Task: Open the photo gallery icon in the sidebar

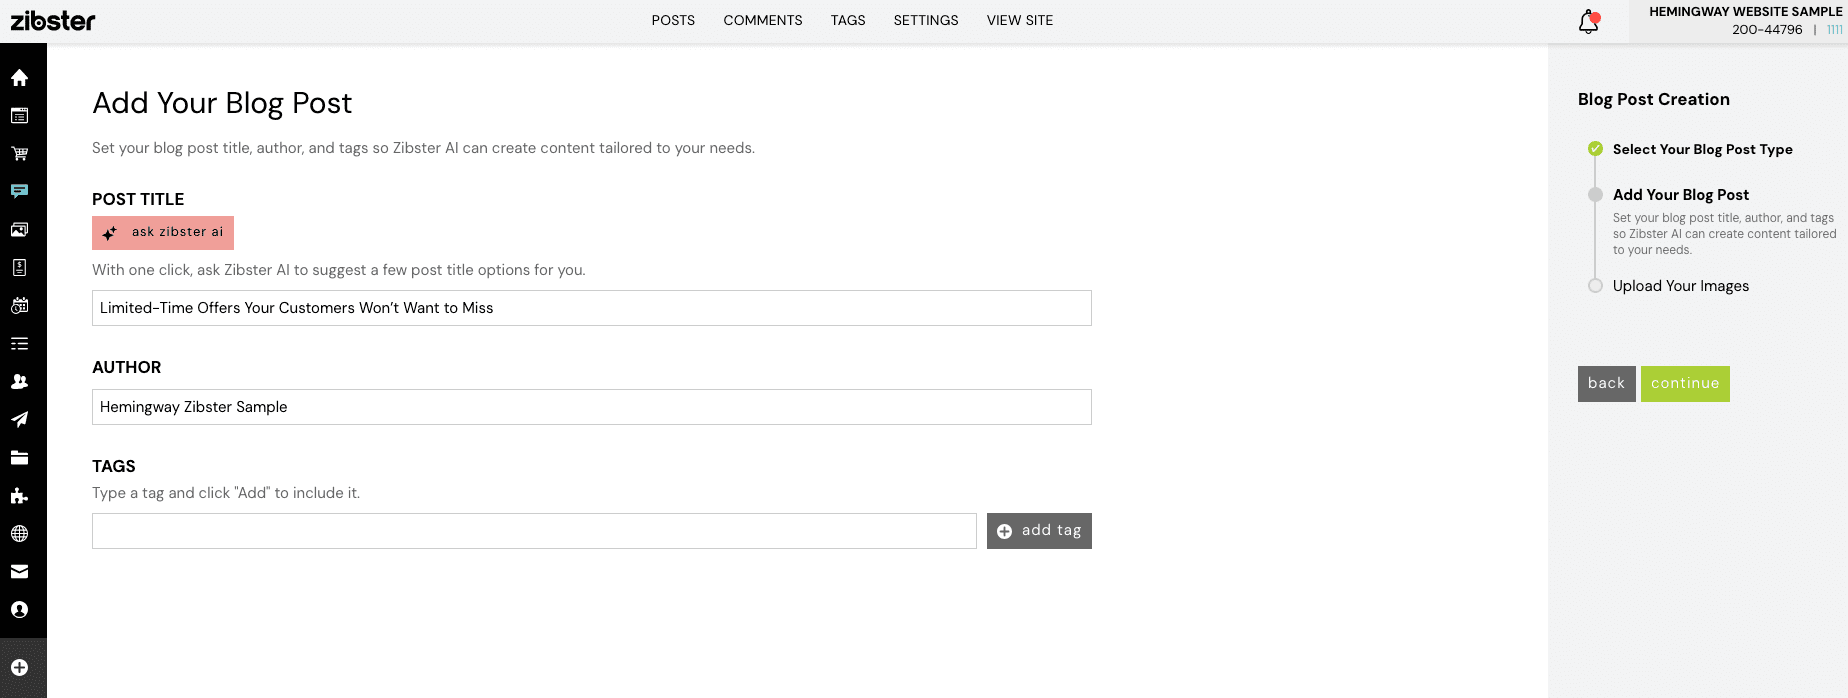Action: point(19,229)
